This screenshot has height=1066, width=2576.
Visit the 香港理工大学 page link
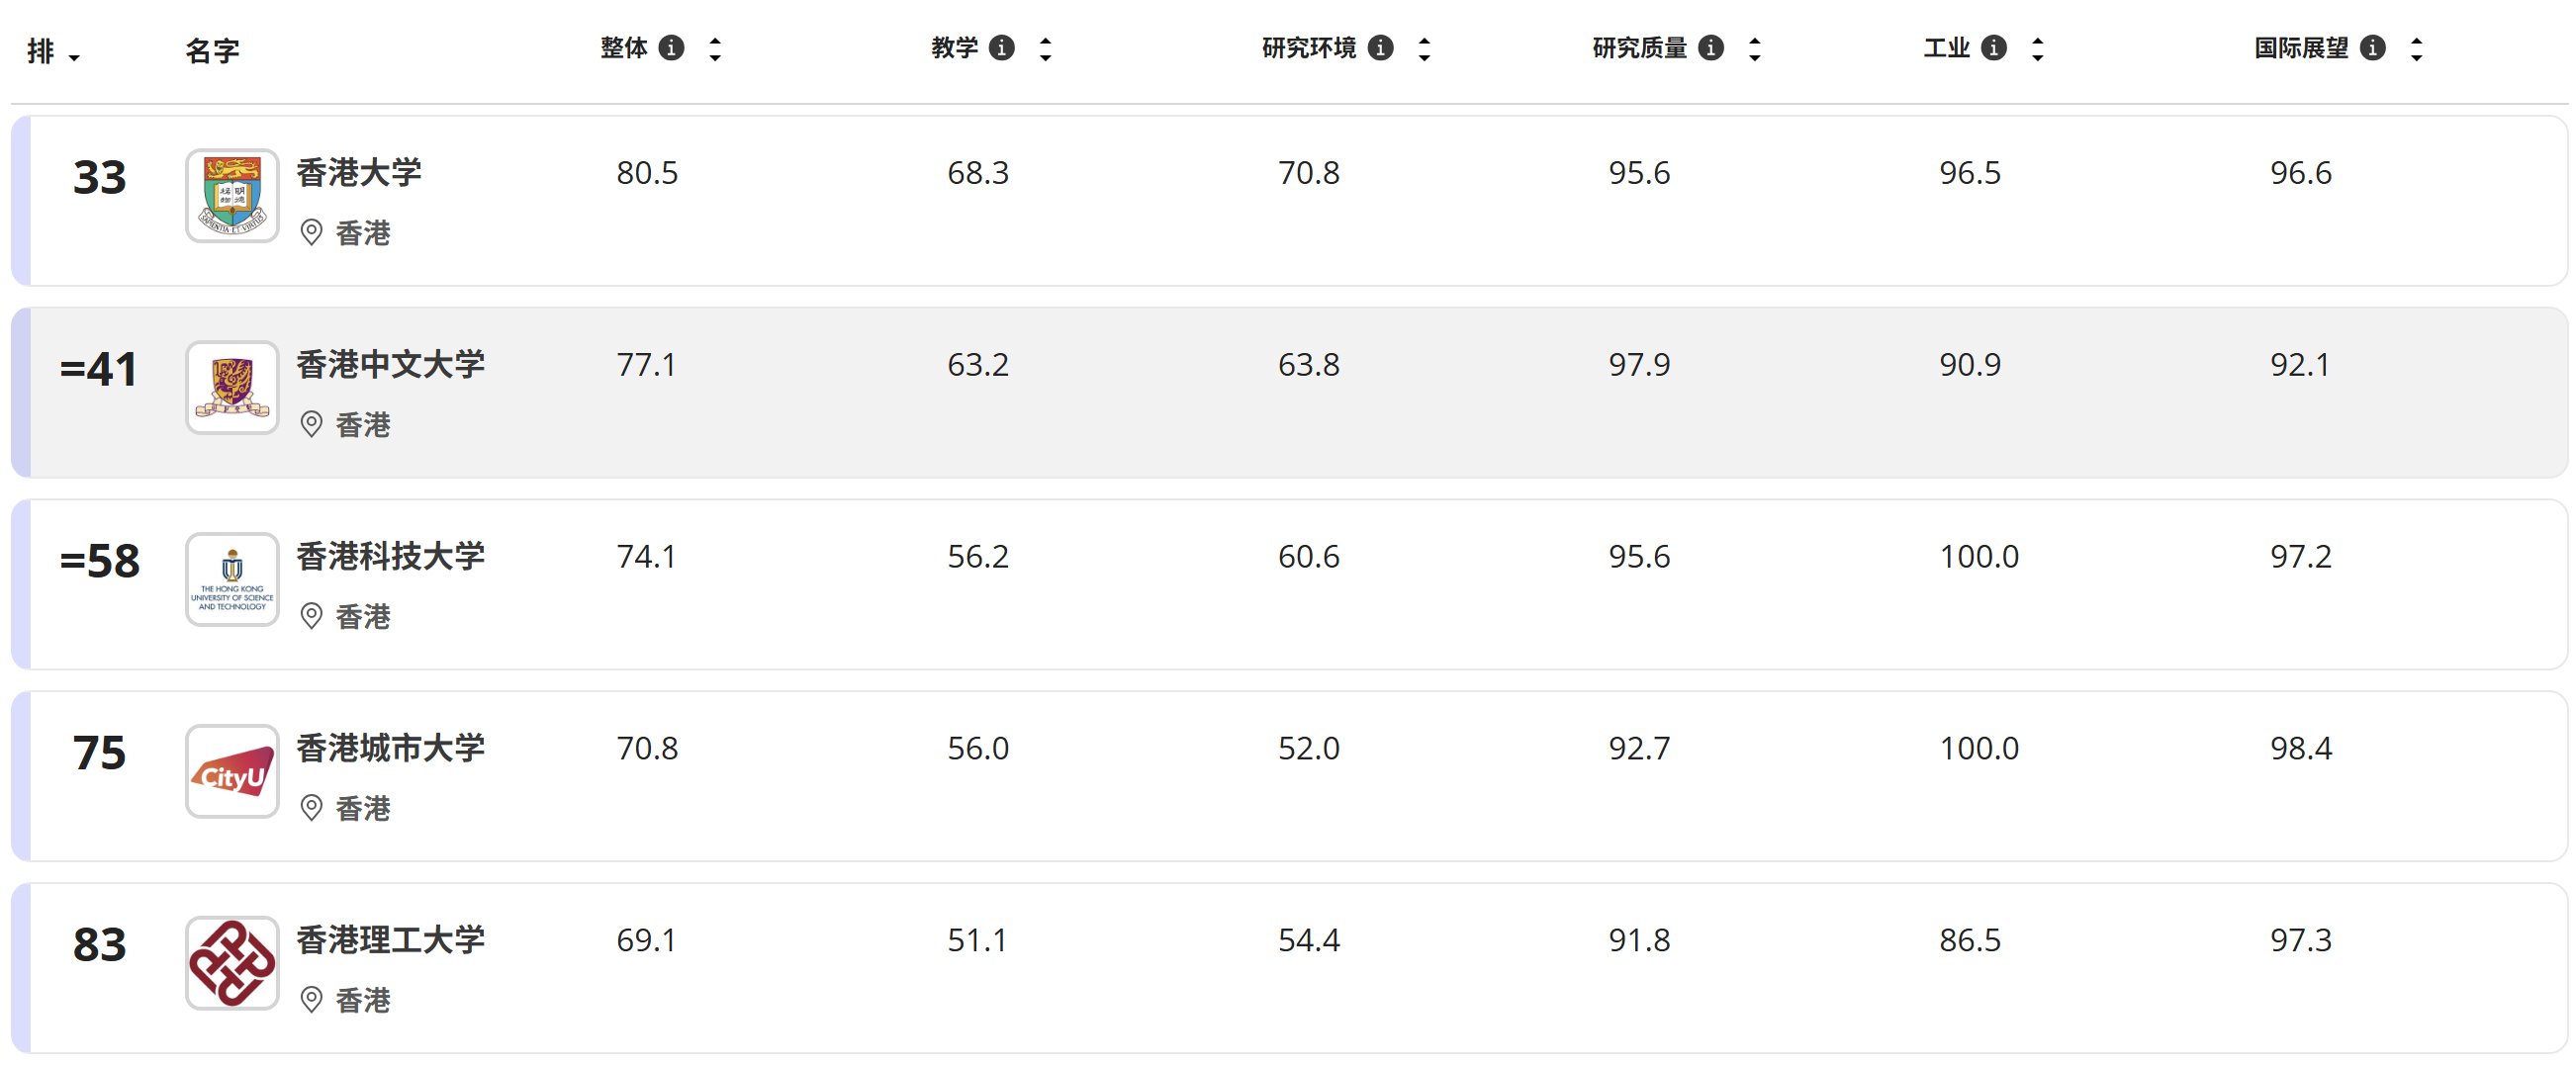pos(390,941)
